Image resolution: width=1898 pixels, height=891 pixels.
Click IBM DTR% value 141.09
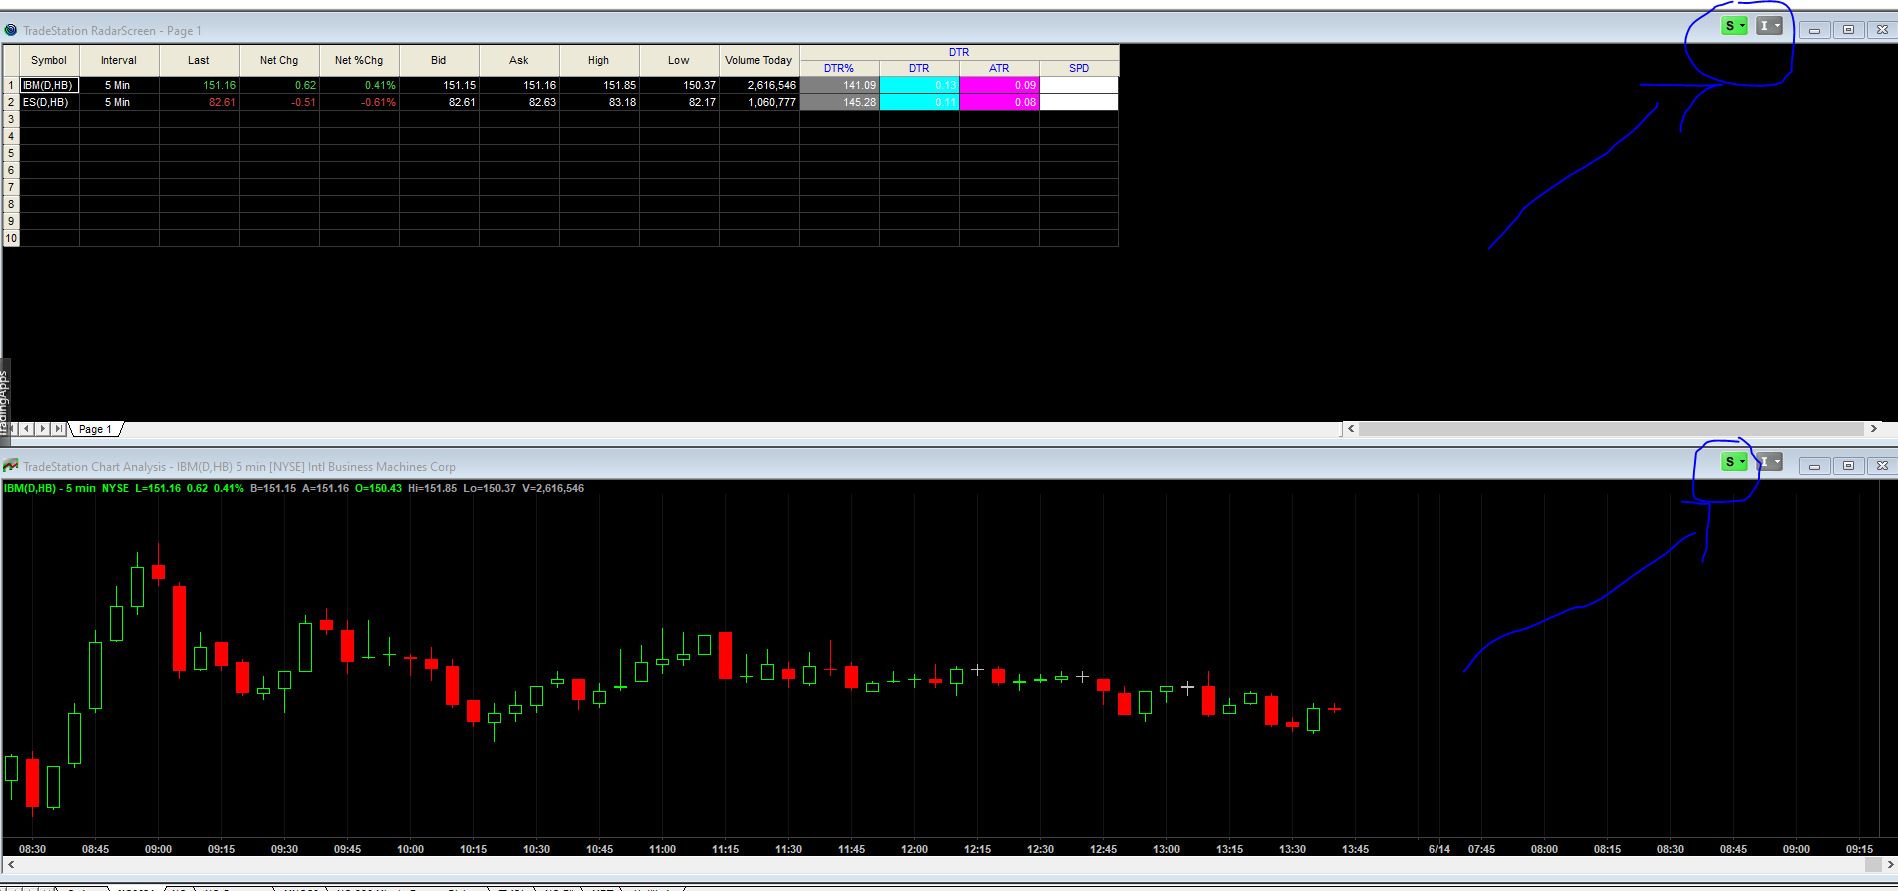click(x=839, y=85)
